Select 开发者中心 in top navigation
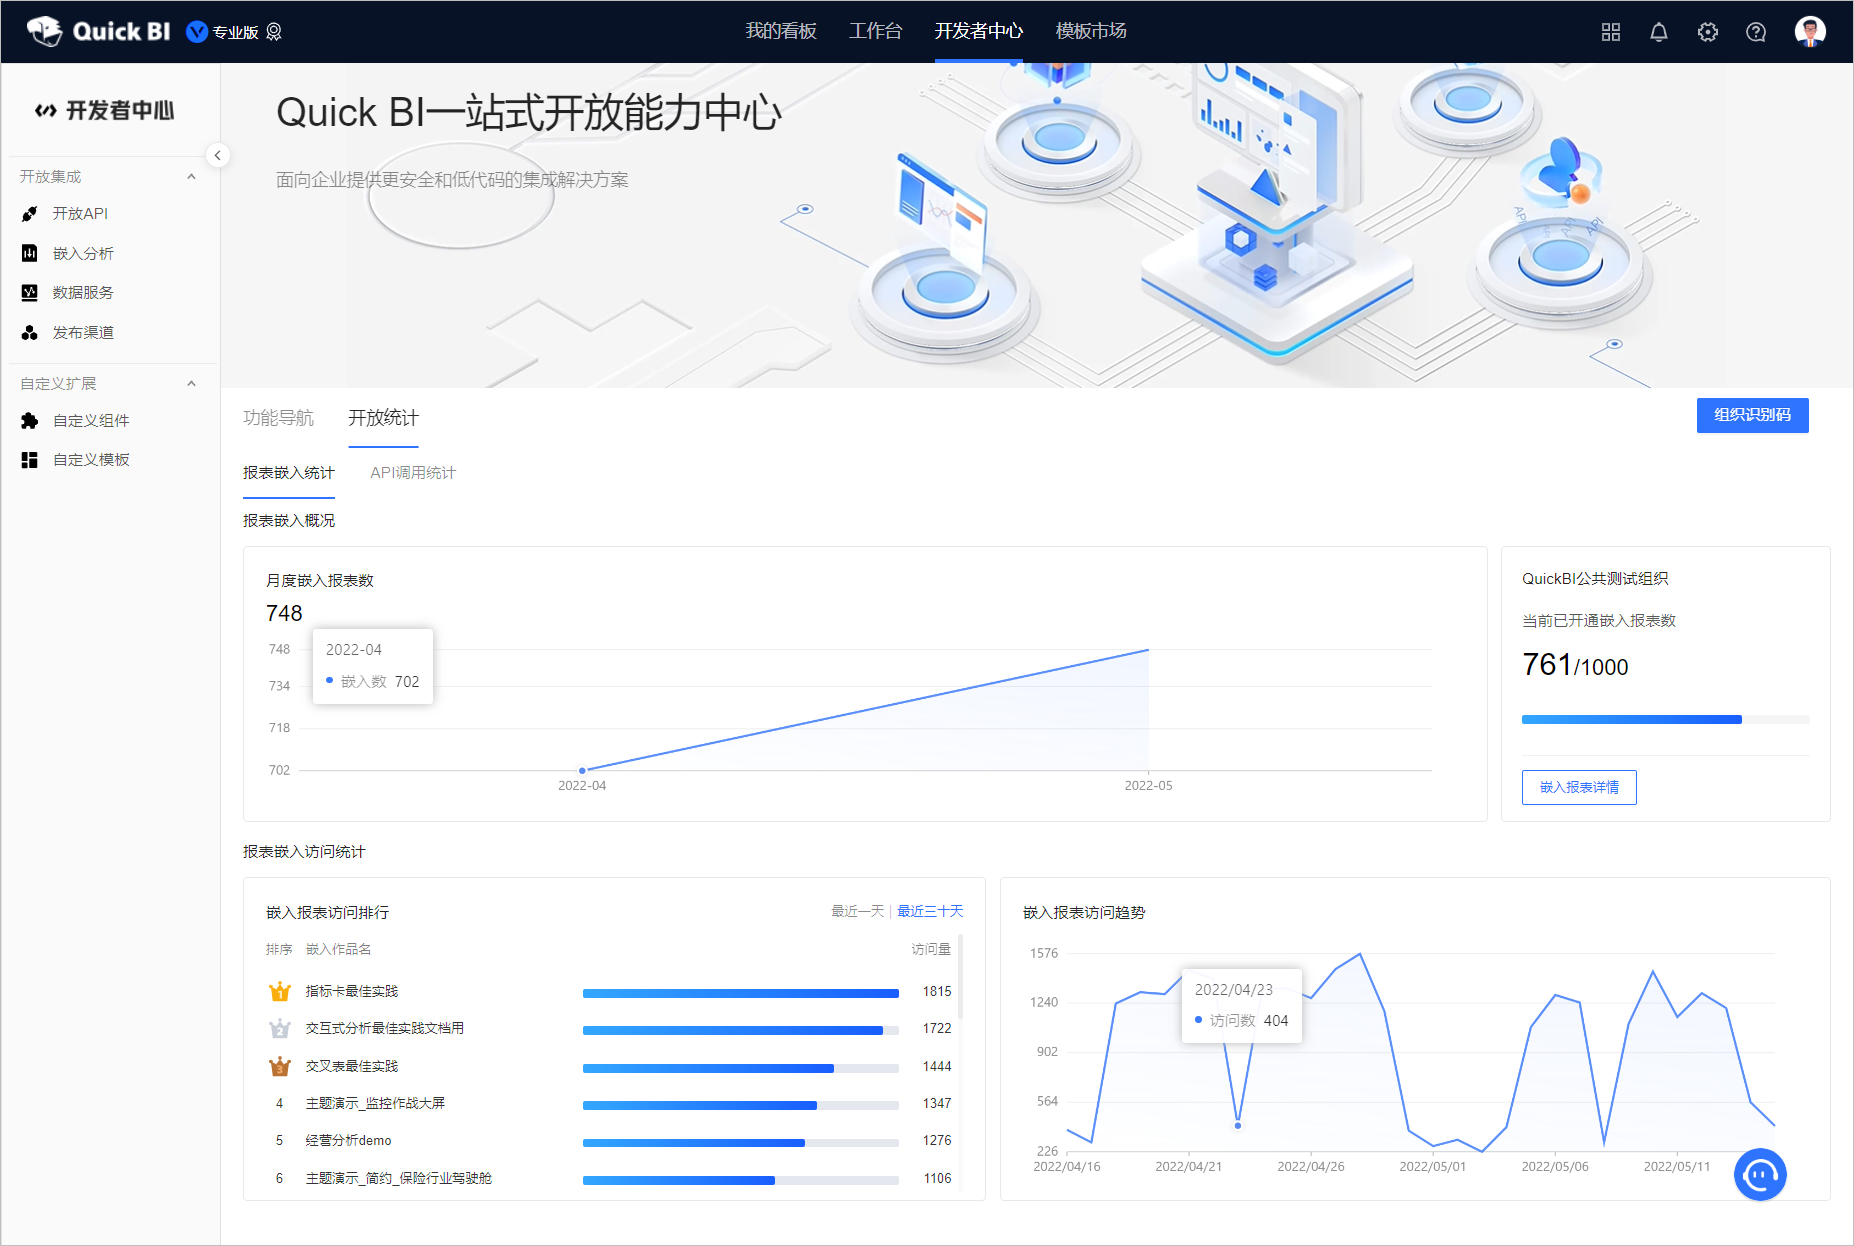The width and height of the screenshot is (1854, 1246). (978, 31)
